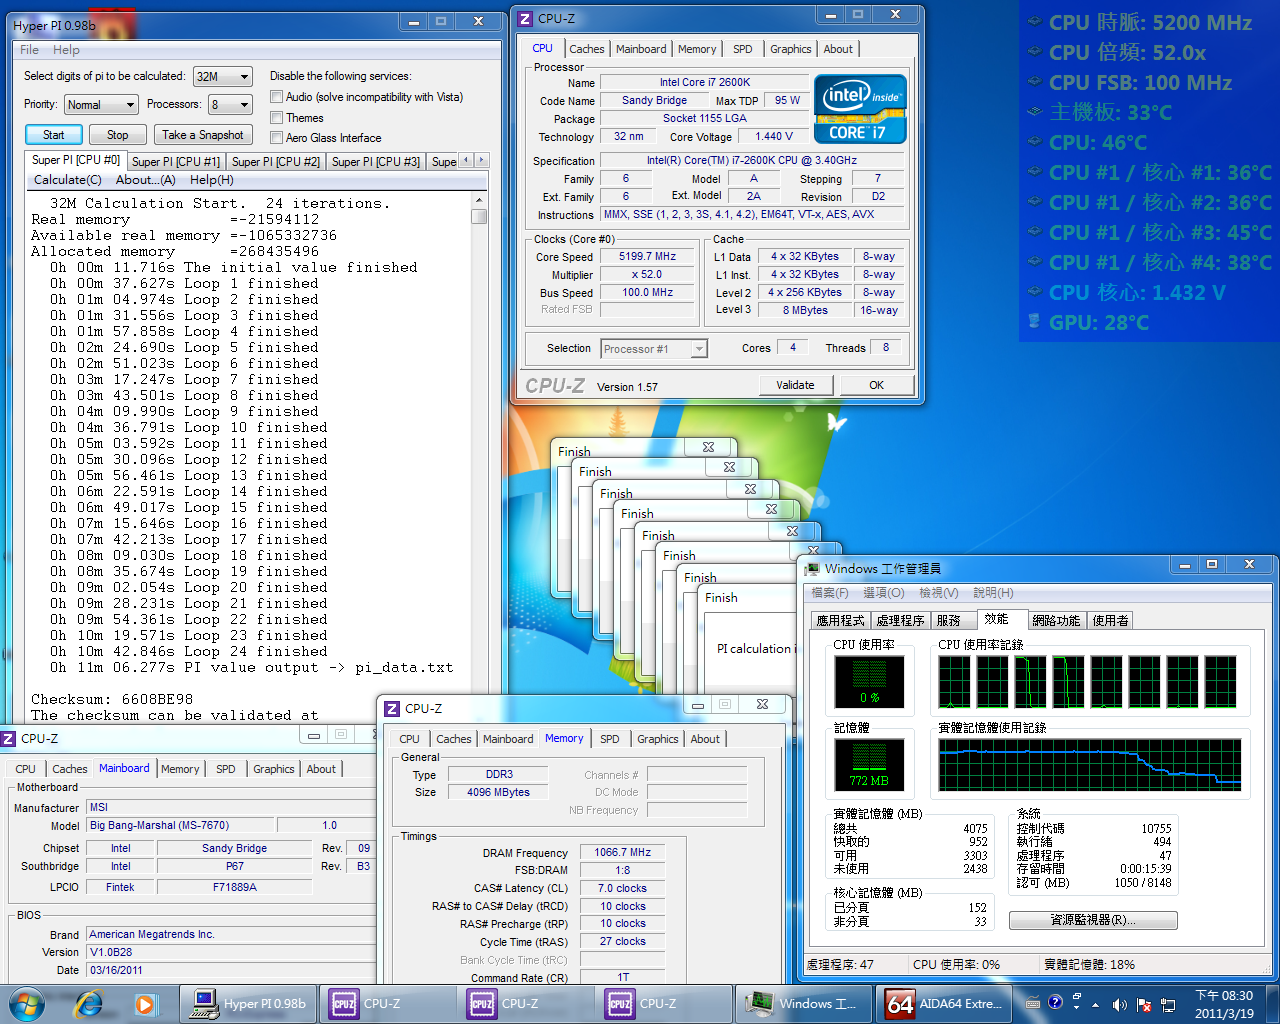Open the 檔案(F) menu in Task Manager

(829, 593)
